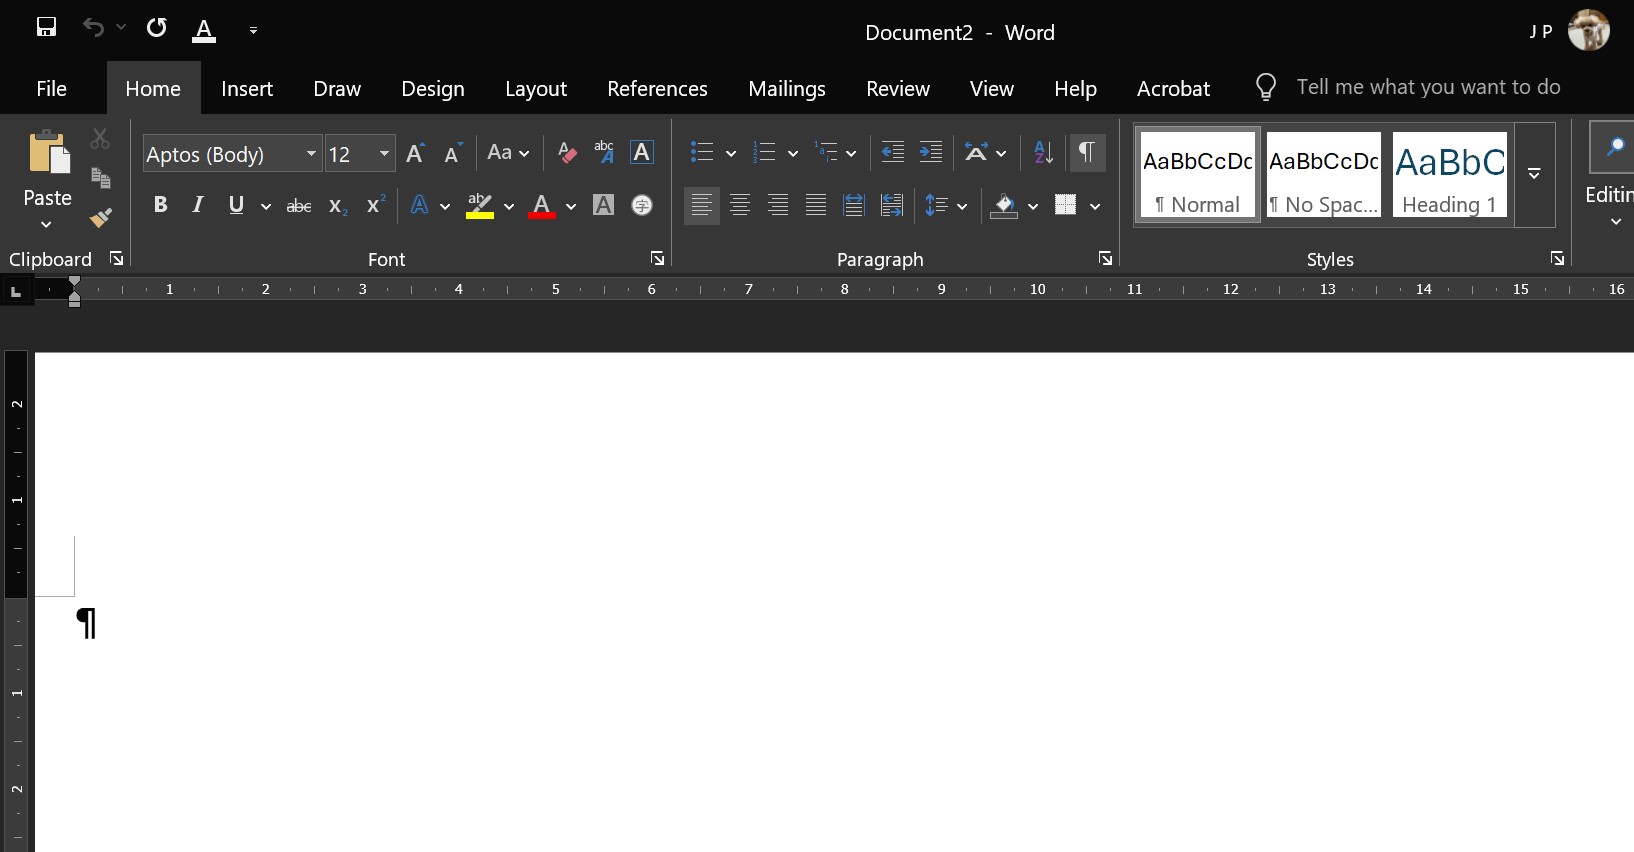Open the Font dialog launcher
The width and height of the screenshot is (1634, 852).
tap(657, 259)
